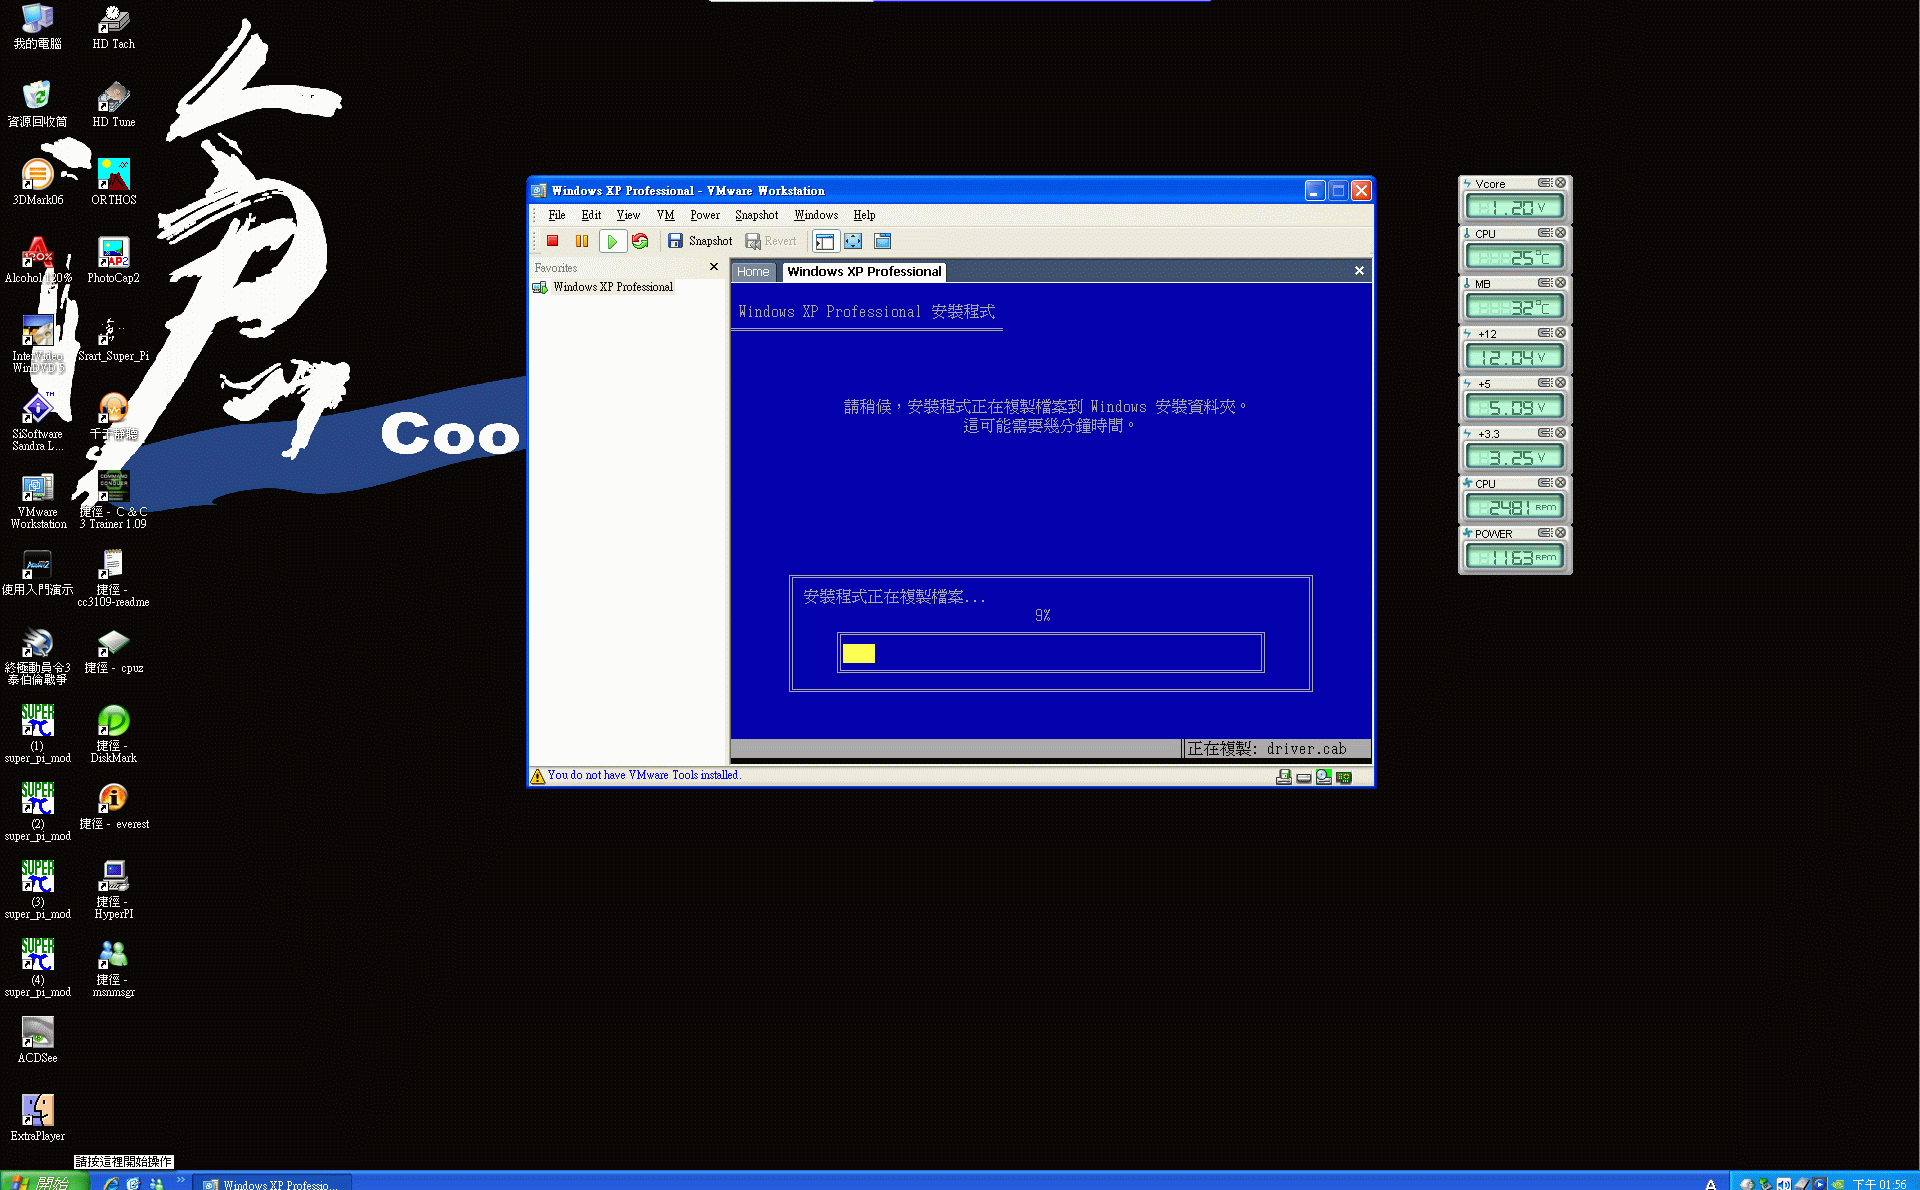Select the DiskMark shortcut icon
Image resolution: width=1920 pixels, height=1190 pixels.
tap(113, 735)
